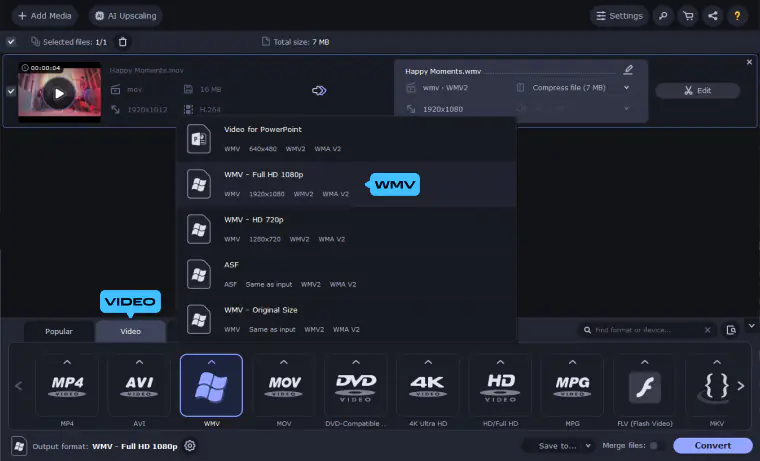The height and width of the screenshot is (461, 760).
Task: Open AI Upscaling
Action: click(x=126, y=16)
